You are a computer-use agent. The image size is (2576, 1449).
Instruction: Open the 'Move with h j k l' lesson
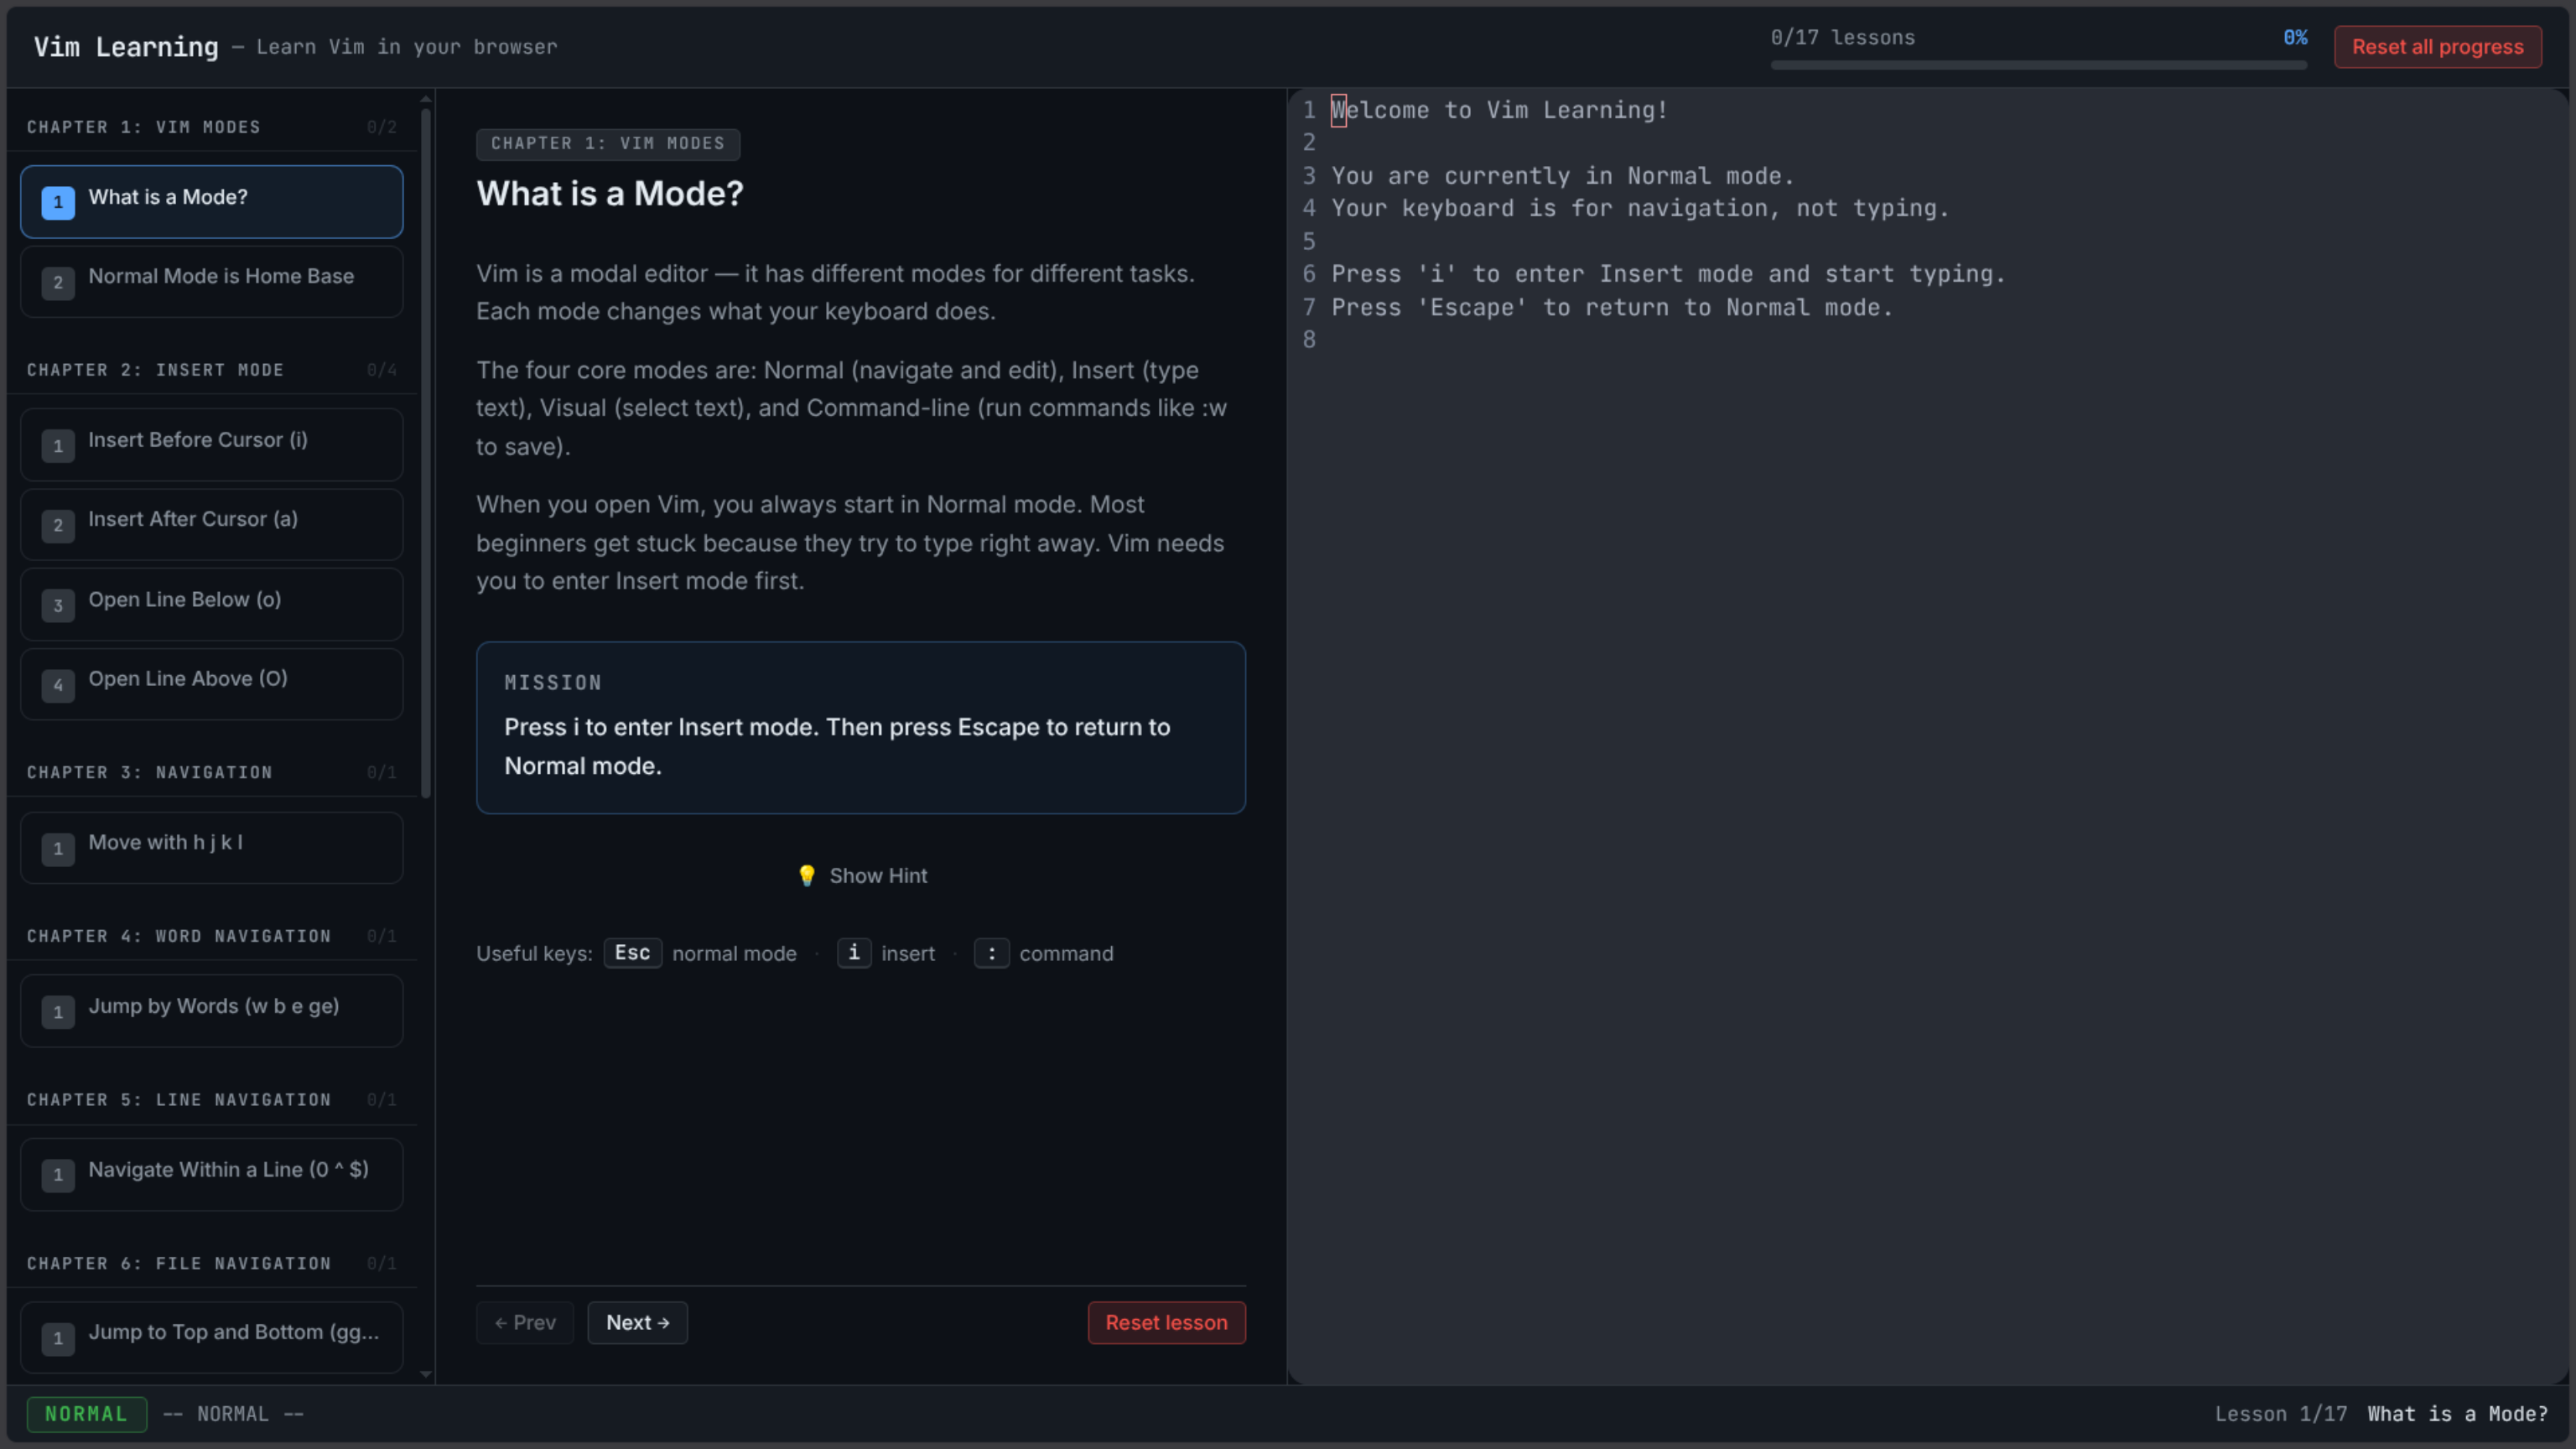pyautogui.click(x=211, y=847)
